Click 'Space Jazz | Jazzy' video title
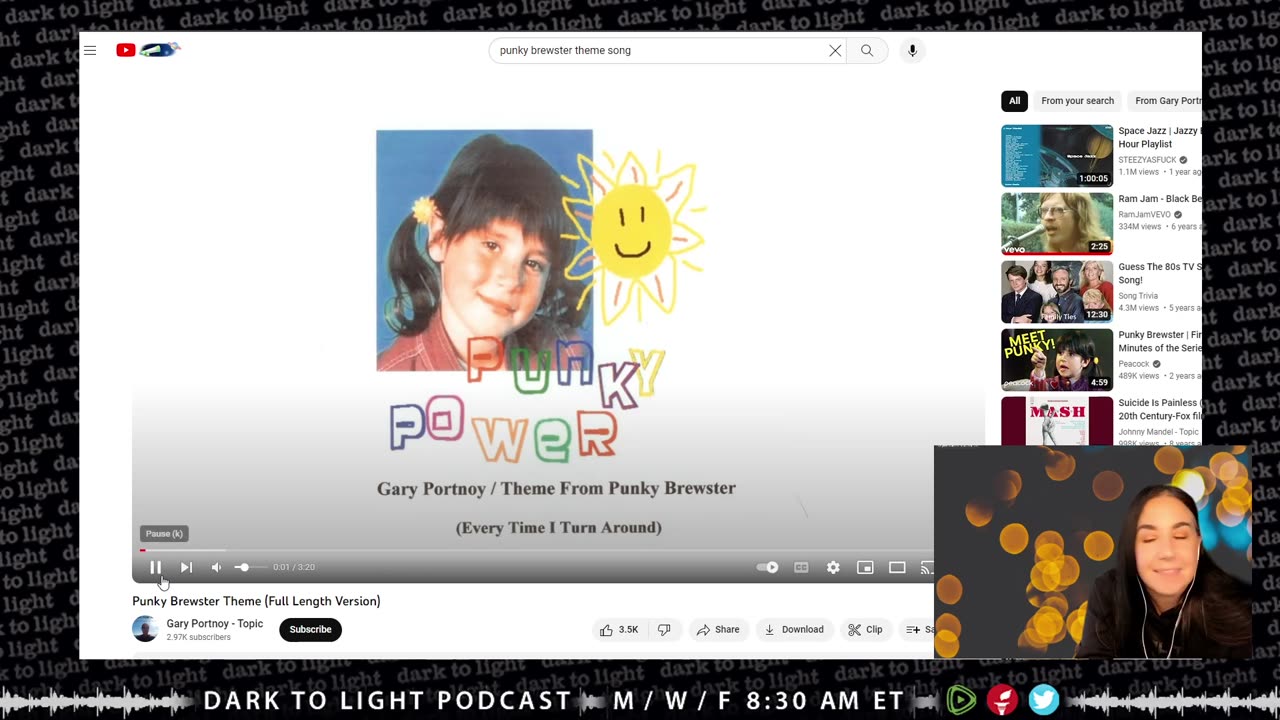Image resolution: width=1280 pixels, height=720 pixels. 1160,137
